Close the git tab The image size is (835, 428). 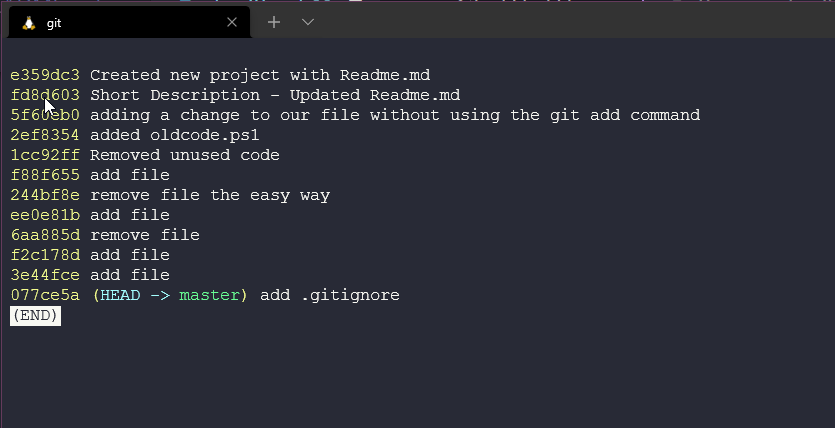232,22
